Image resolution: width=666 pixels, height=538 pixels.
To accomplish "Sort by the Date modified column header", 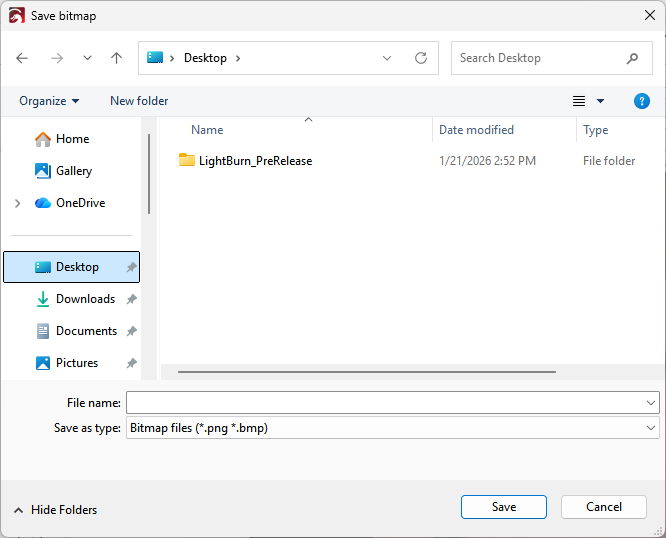I will 476,130.
